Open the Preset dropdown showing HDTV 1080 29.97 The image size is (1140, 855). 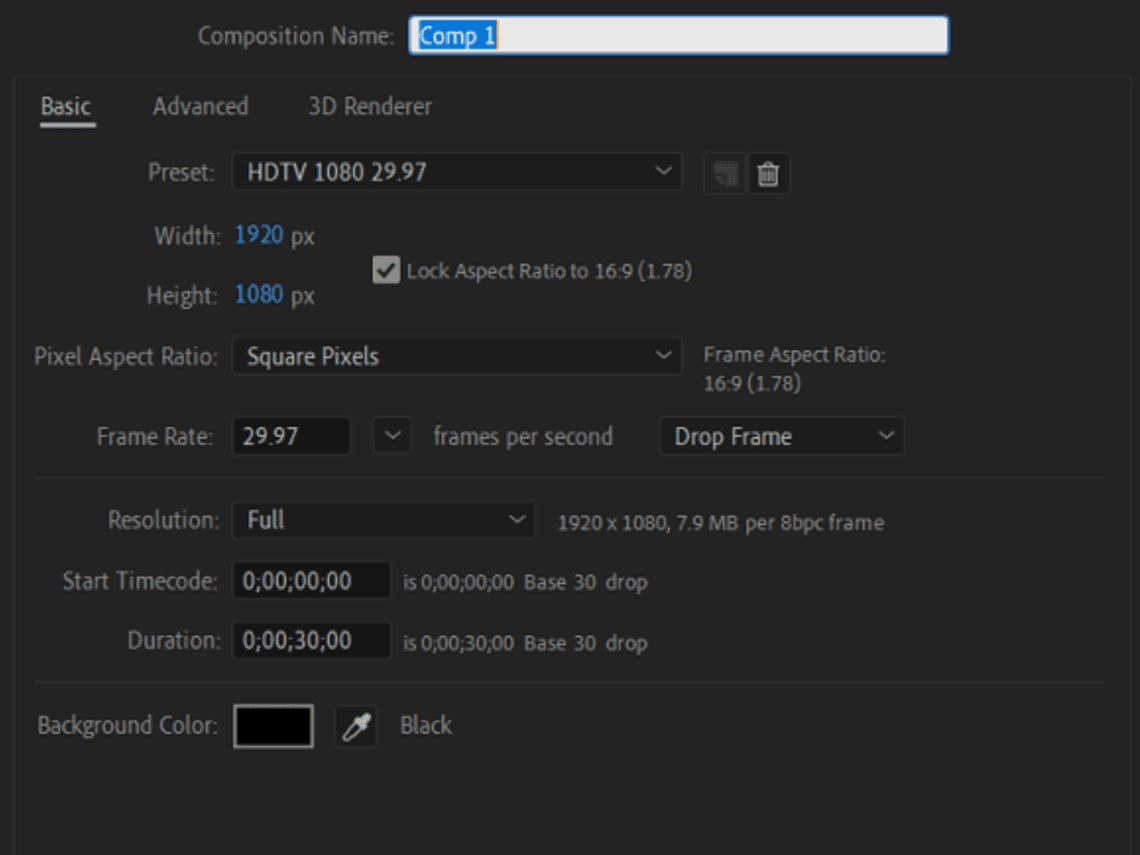[457, 172]
